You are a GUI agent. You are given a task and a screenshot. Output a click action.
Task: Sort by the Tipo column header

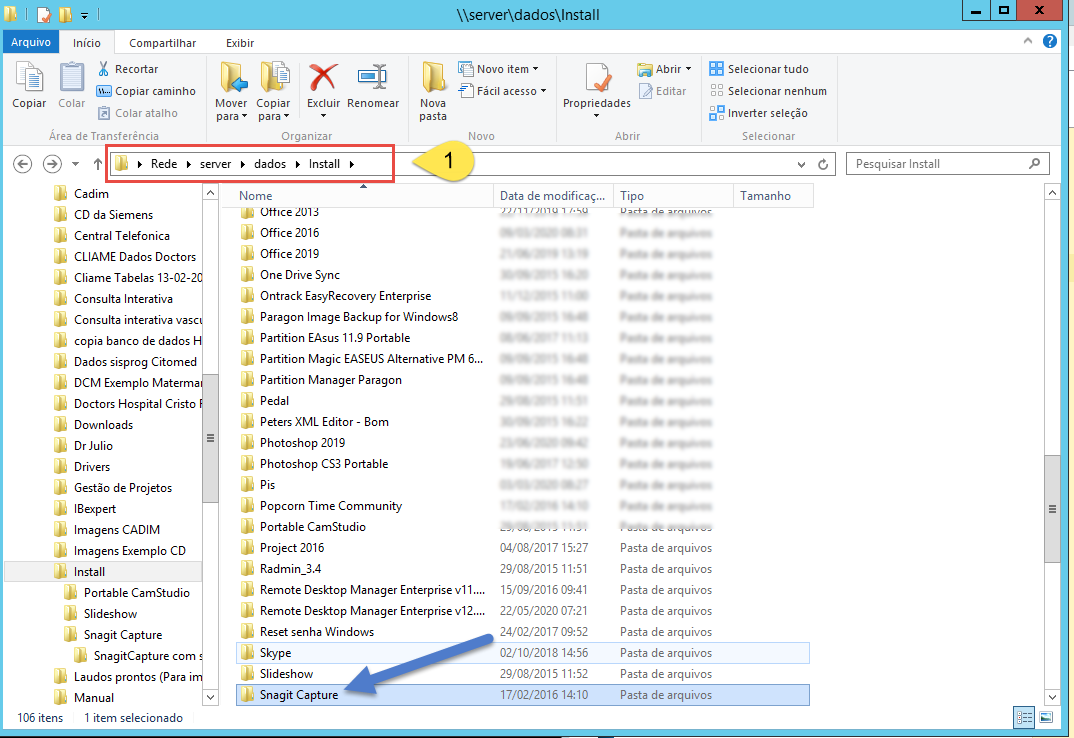[673, 196]
